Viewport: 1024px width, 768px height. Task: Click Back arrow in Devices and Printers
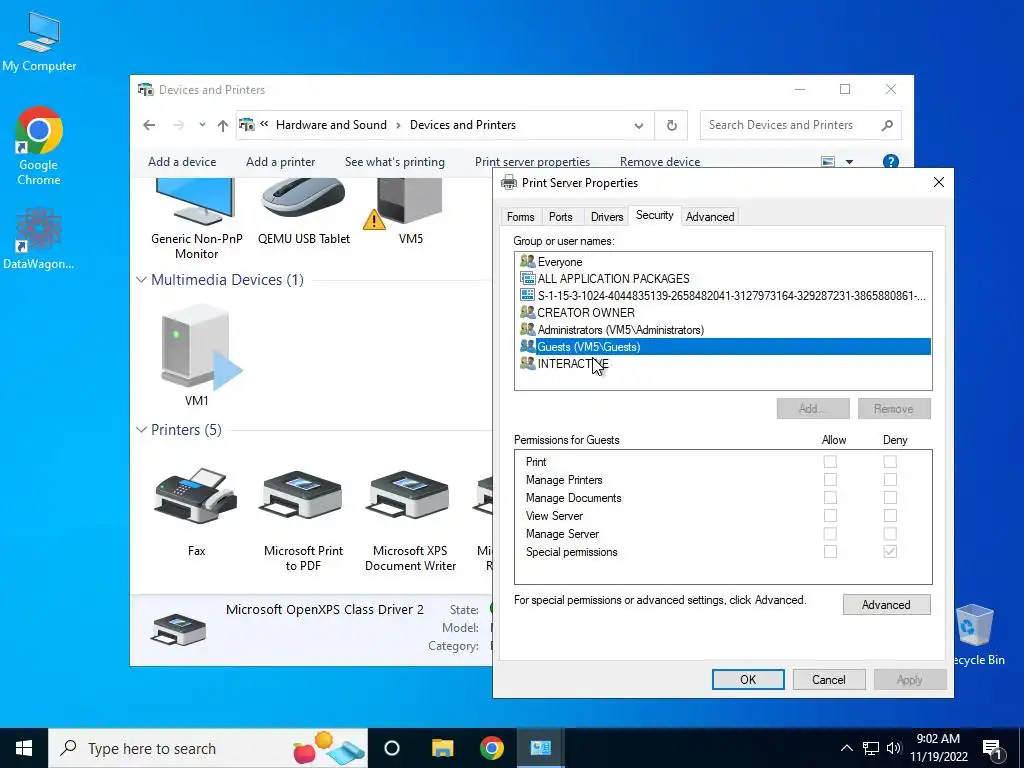[149, 125]
